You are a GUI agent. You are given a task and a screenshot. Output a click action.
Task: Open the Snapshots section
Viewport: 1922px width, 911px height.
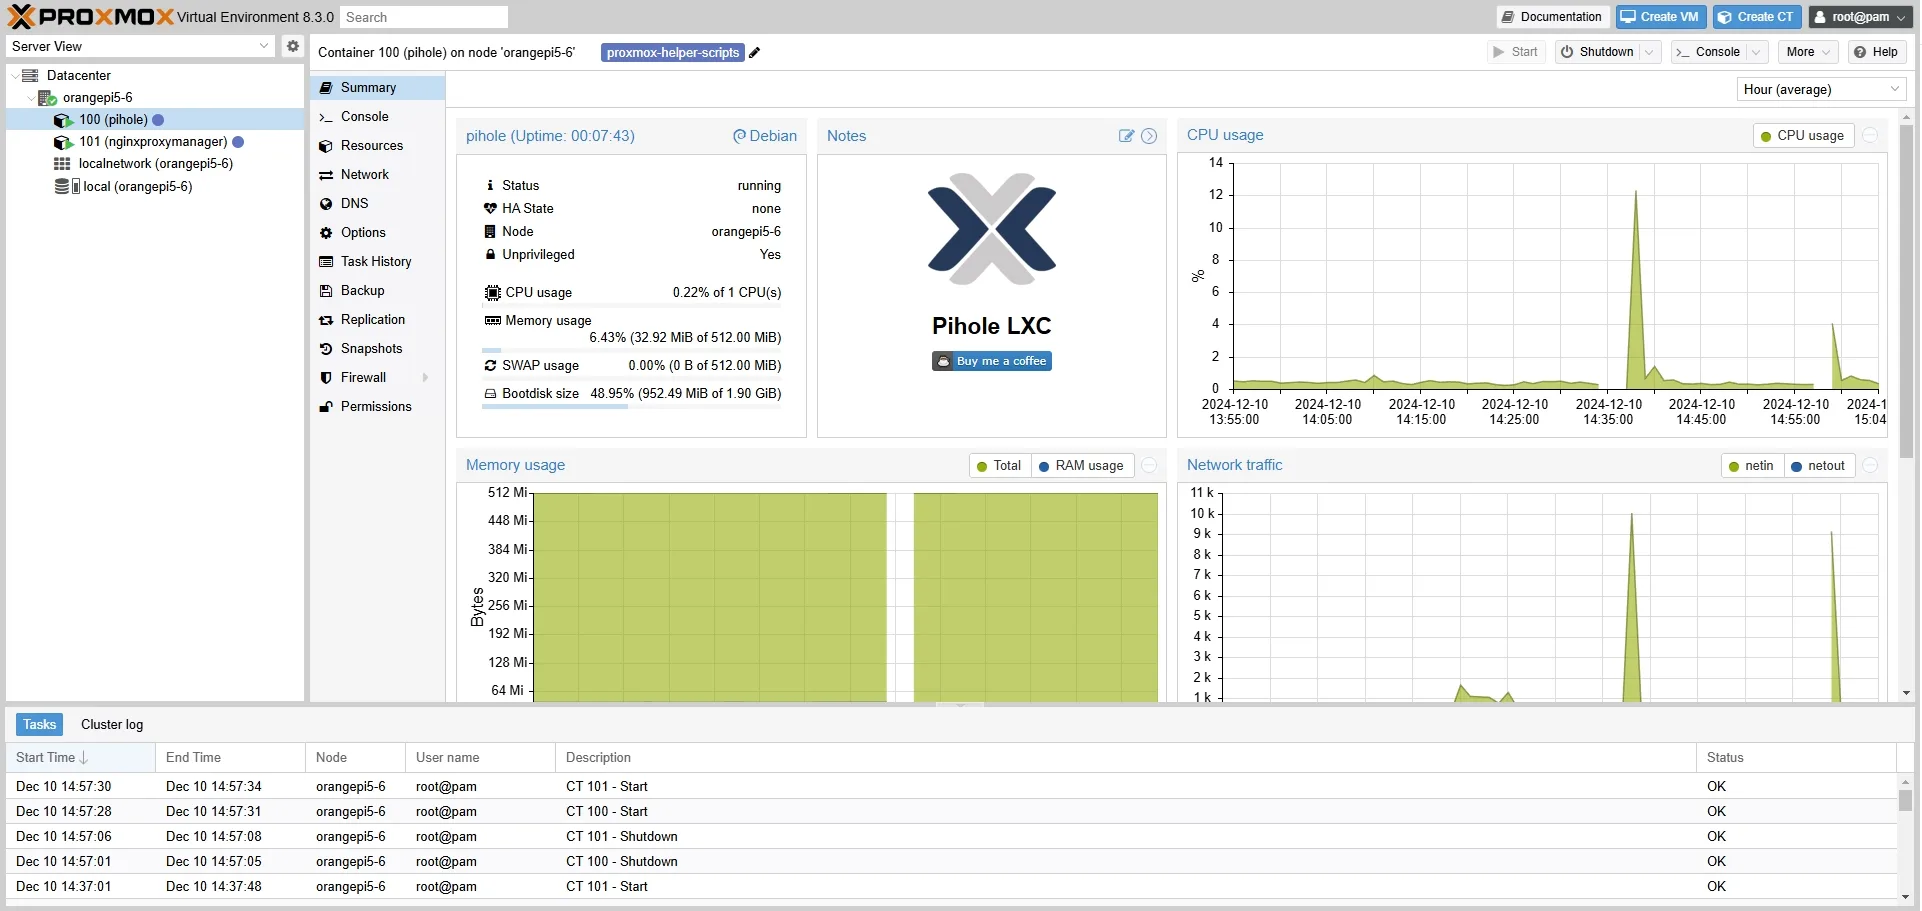378,349
